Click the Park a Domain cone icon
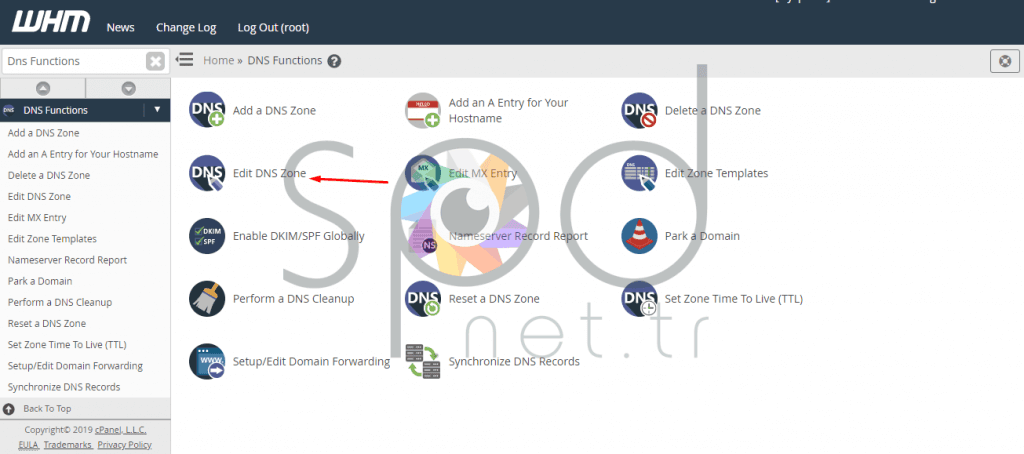This screenshot has width=1024, height=454. click(x=639, y=236)
